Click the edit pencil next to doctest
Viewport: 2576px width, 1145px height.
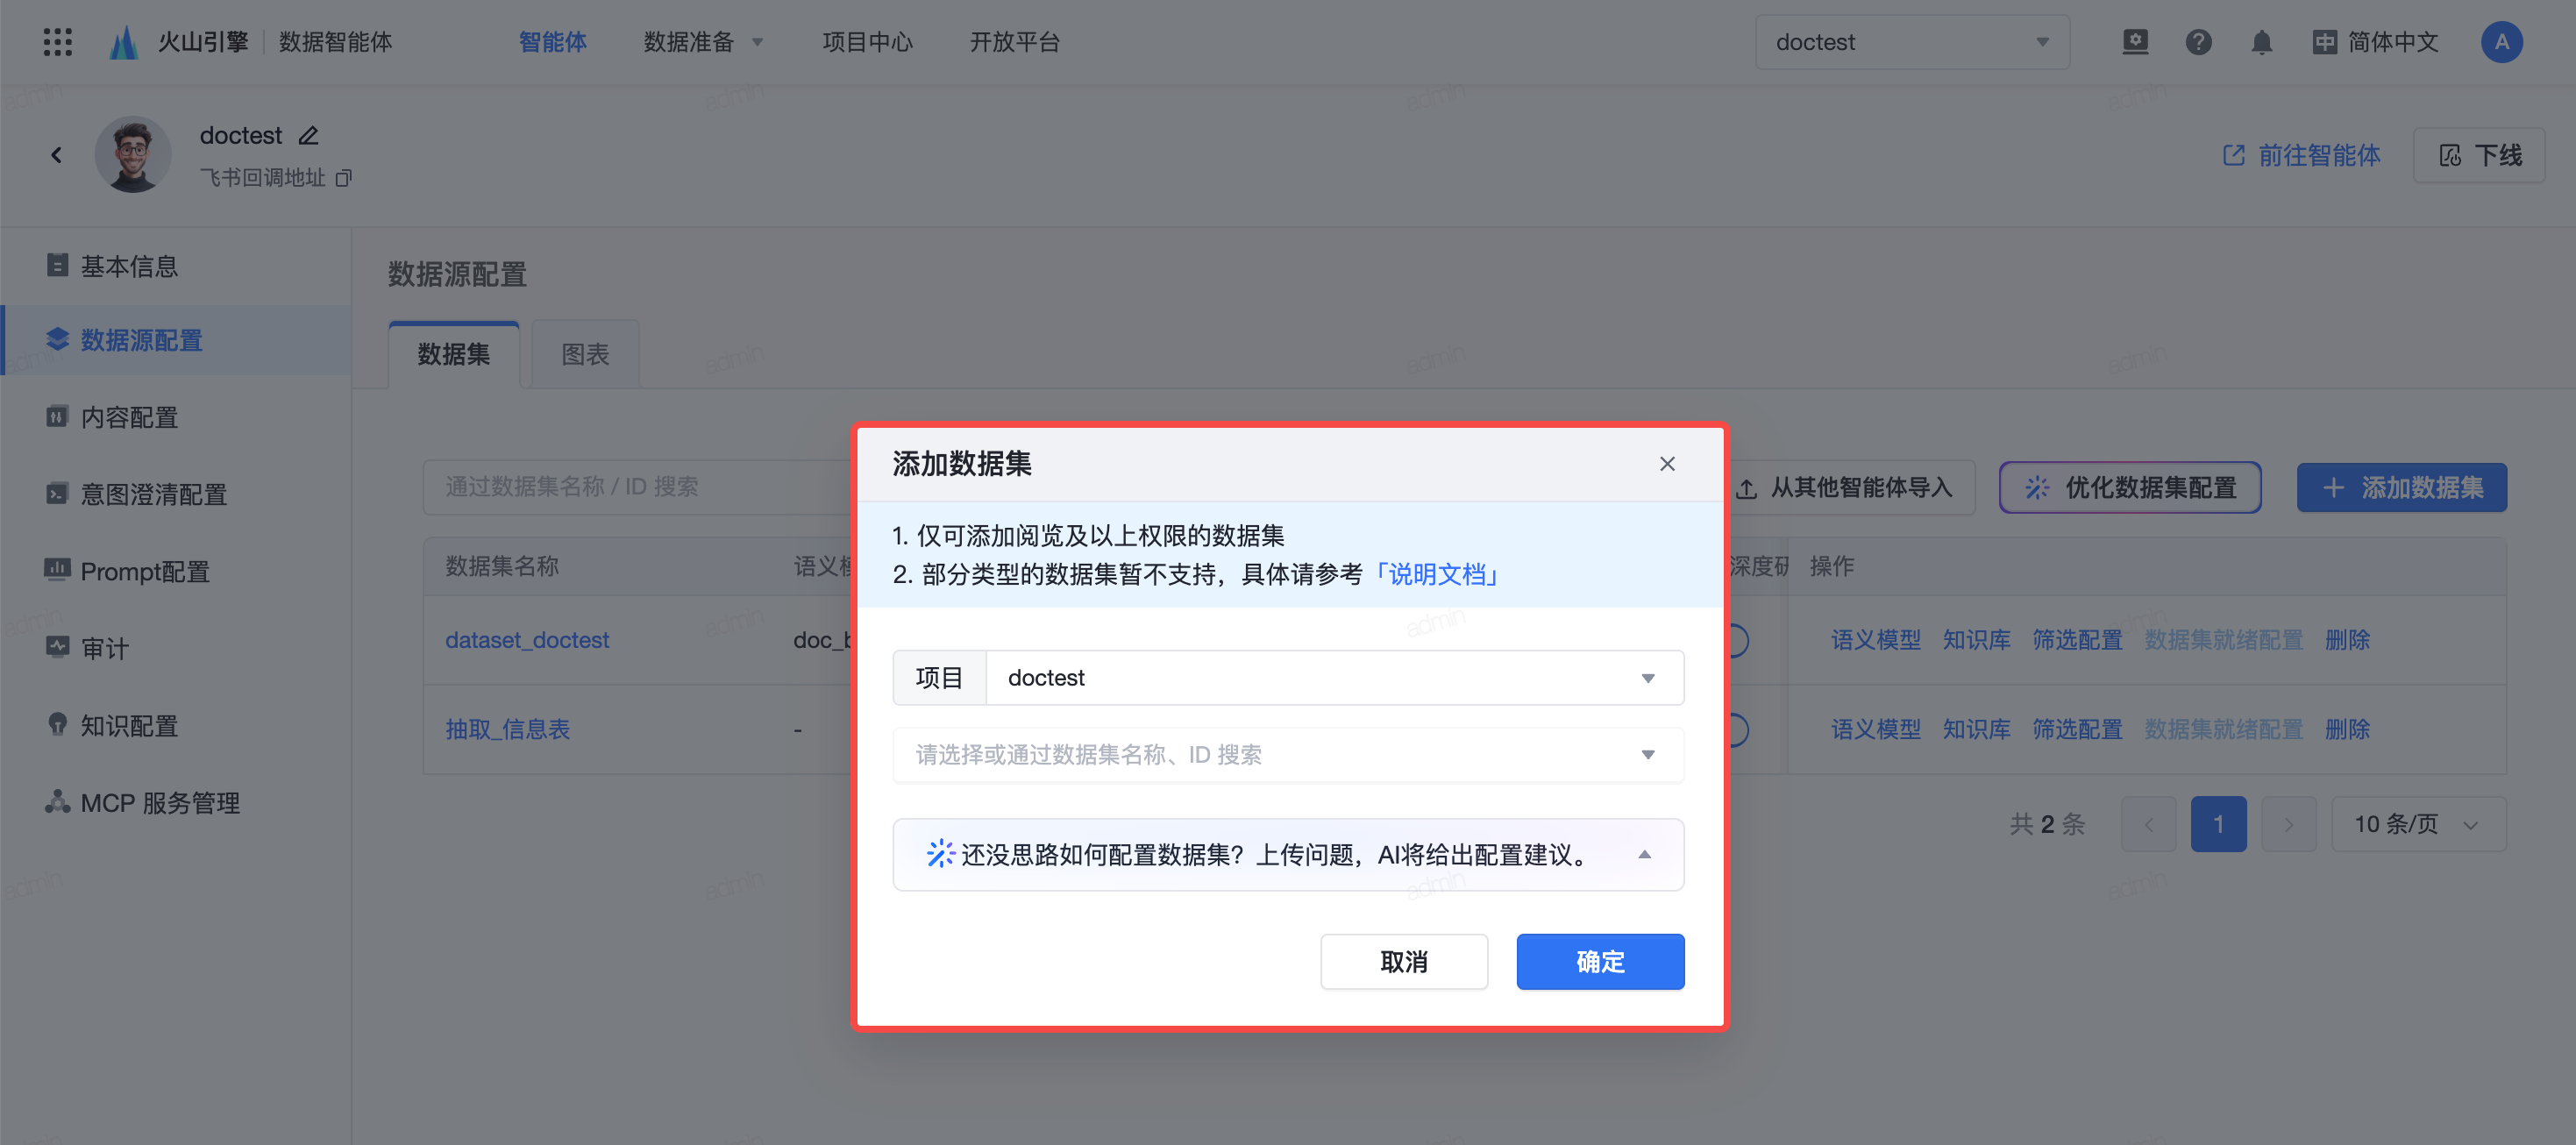[x=309, y=135]
